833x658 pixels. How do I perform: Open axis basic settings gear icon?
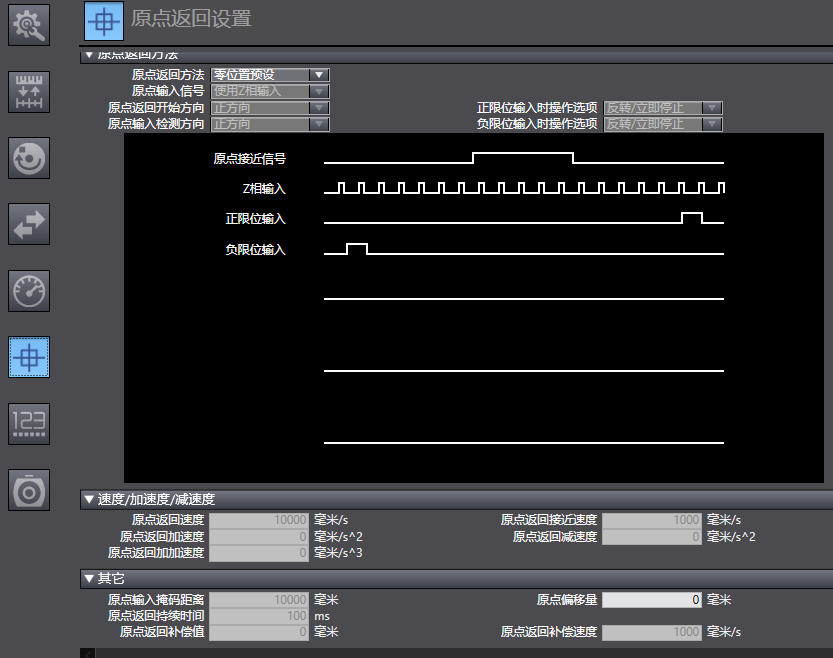point(29,25)
